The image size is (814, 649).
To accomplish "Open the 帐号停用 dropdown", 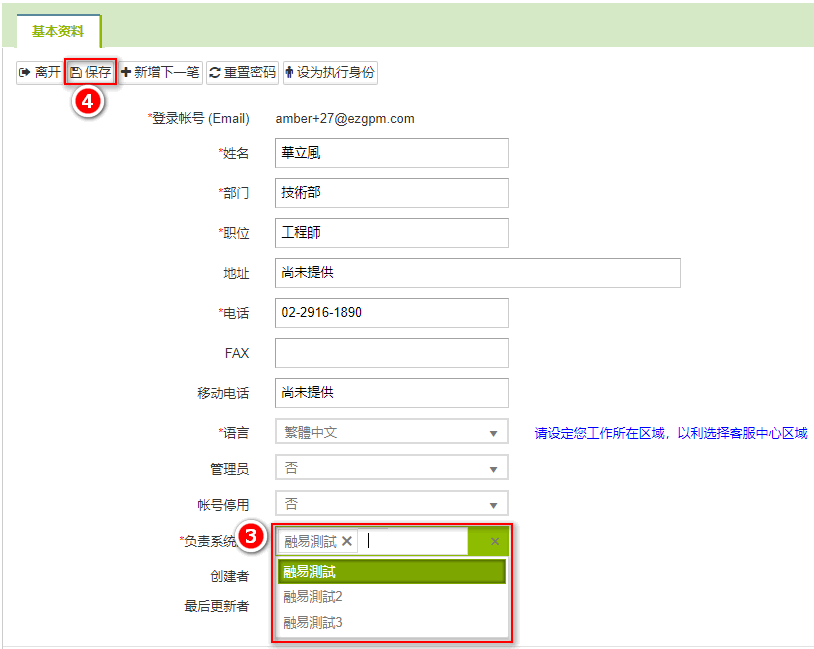I will point(392,504).
